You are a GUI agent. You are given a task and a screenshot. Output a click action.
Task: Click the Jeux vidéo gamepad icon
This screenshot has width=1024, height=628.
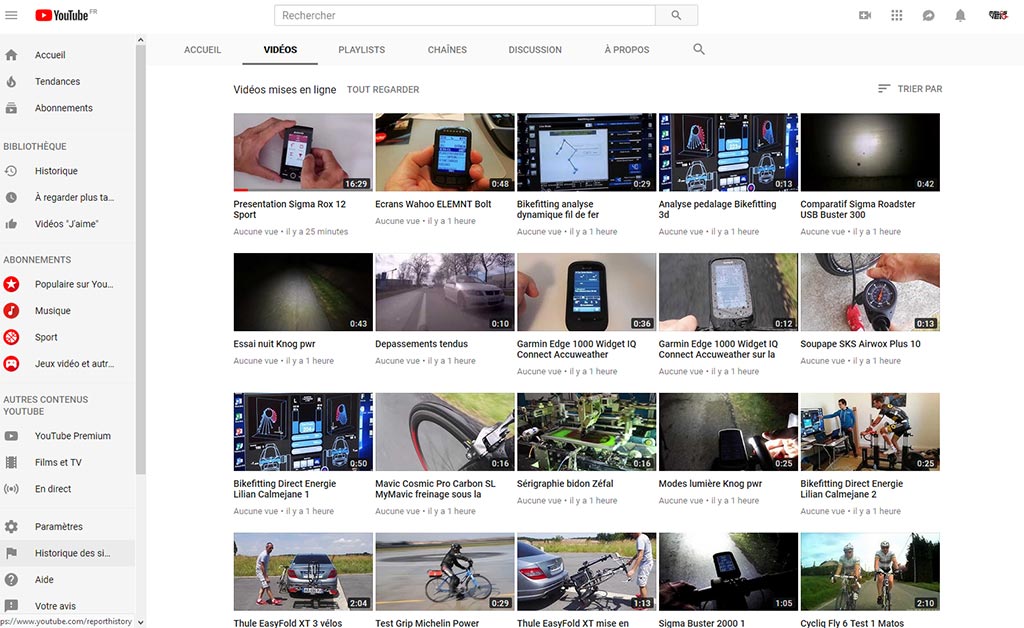coord(11,364)
